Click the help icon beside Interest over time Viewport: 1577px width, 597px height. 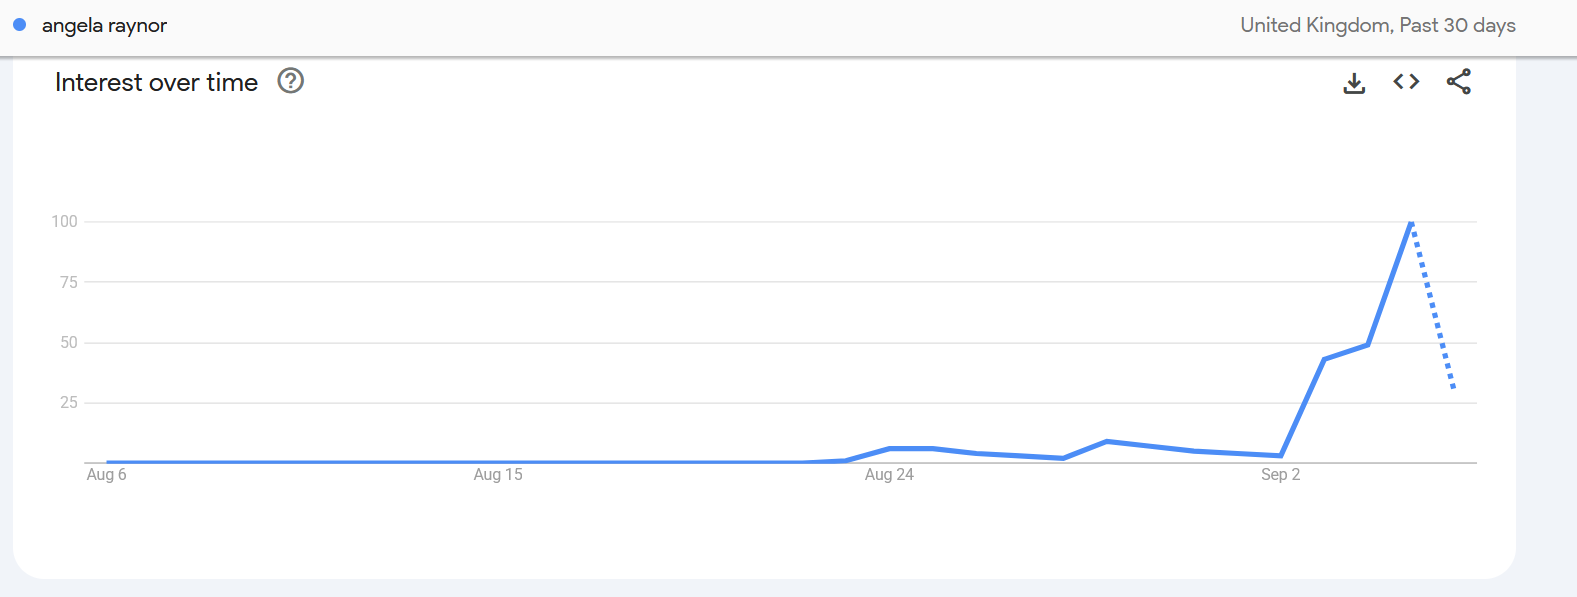click(x=290, y=81)
